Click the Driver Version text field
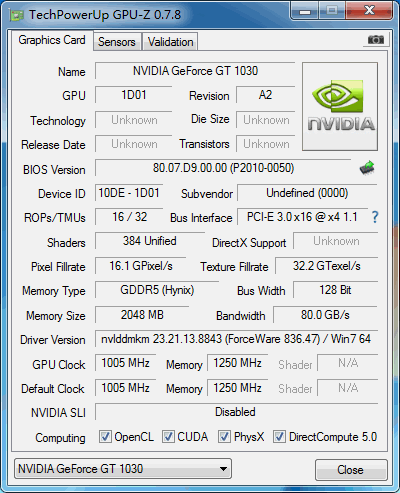 [236, 339]
